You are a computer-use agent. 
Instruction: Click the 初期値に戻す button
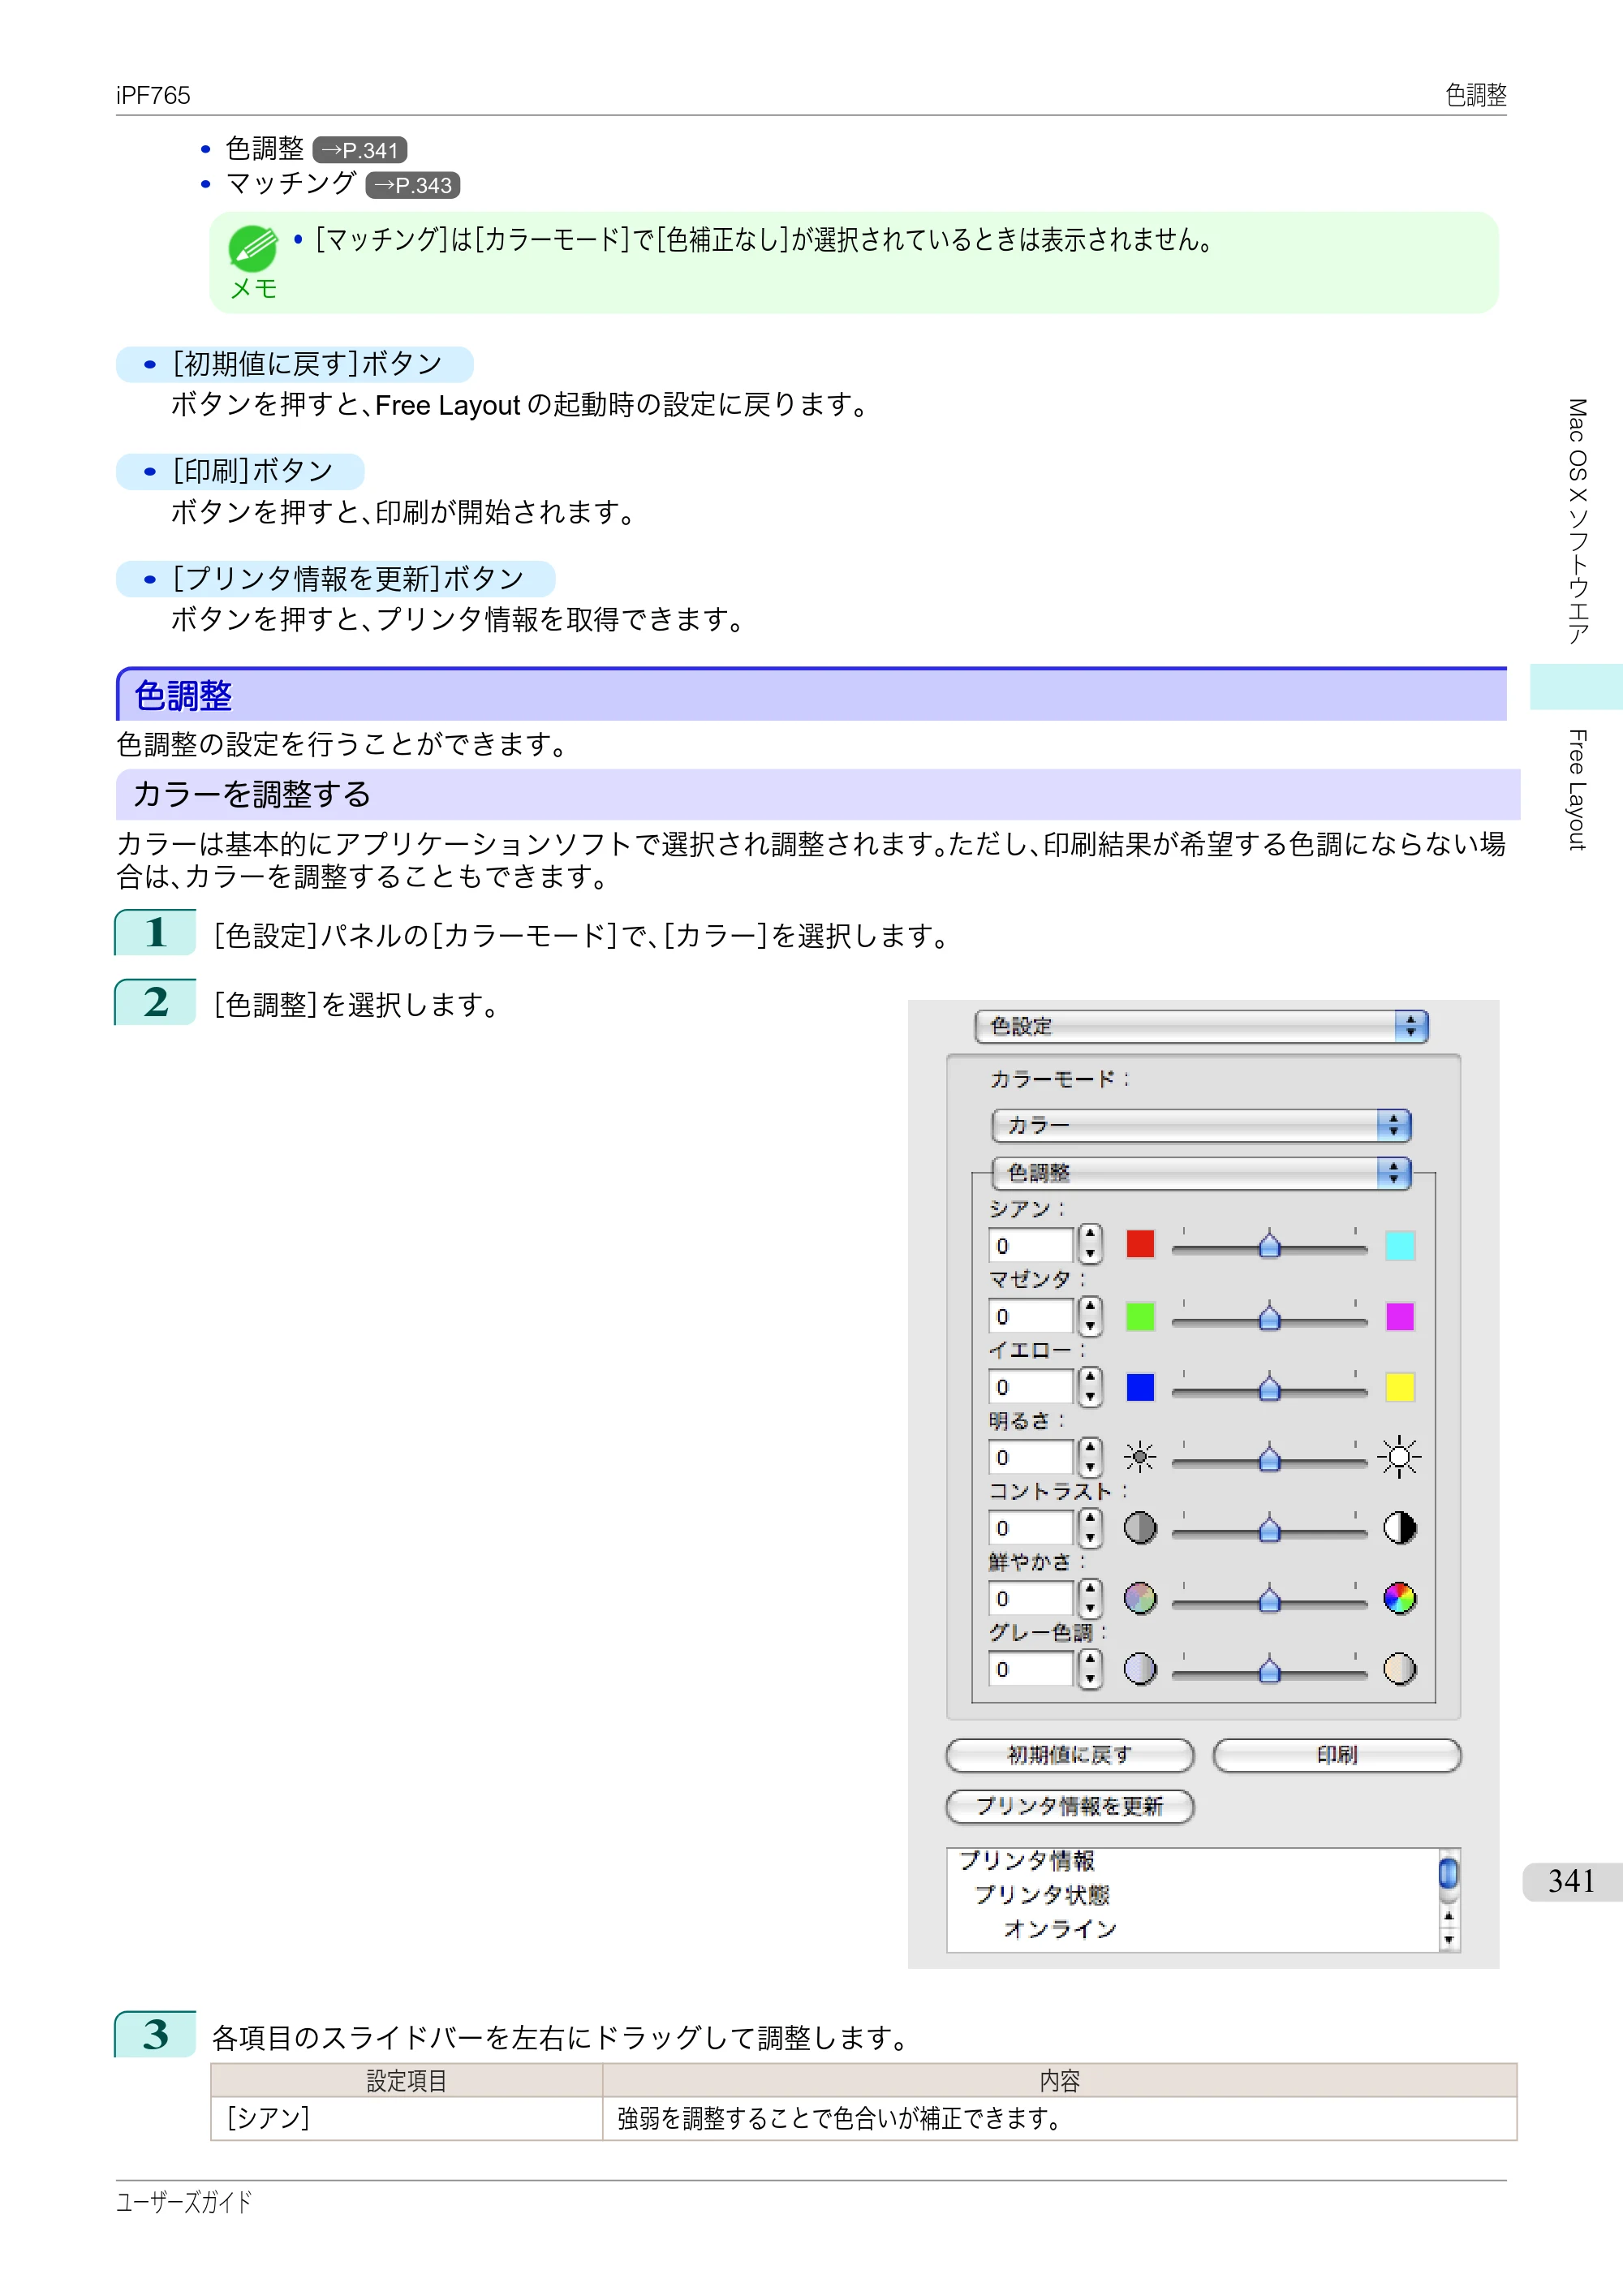[x=1070, y=1755]
